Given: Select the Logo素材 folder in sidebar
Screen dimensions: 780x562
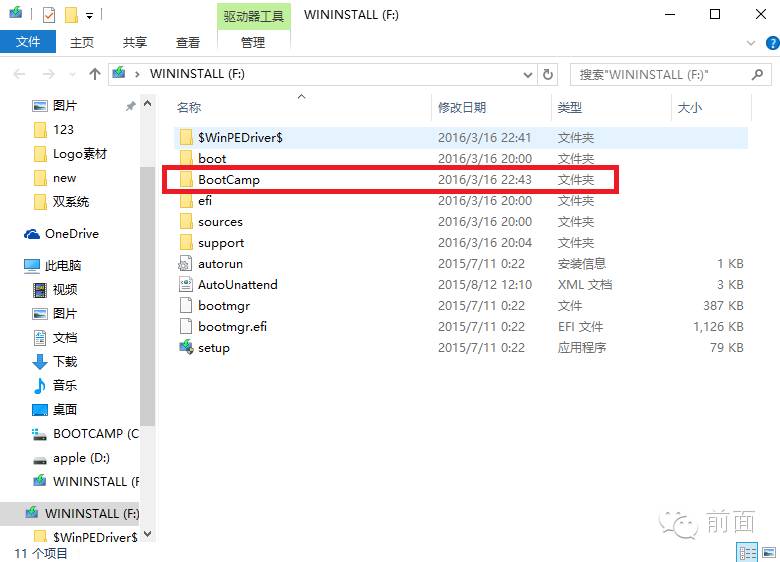Looking at the screenshot, I should click(80, 154).
